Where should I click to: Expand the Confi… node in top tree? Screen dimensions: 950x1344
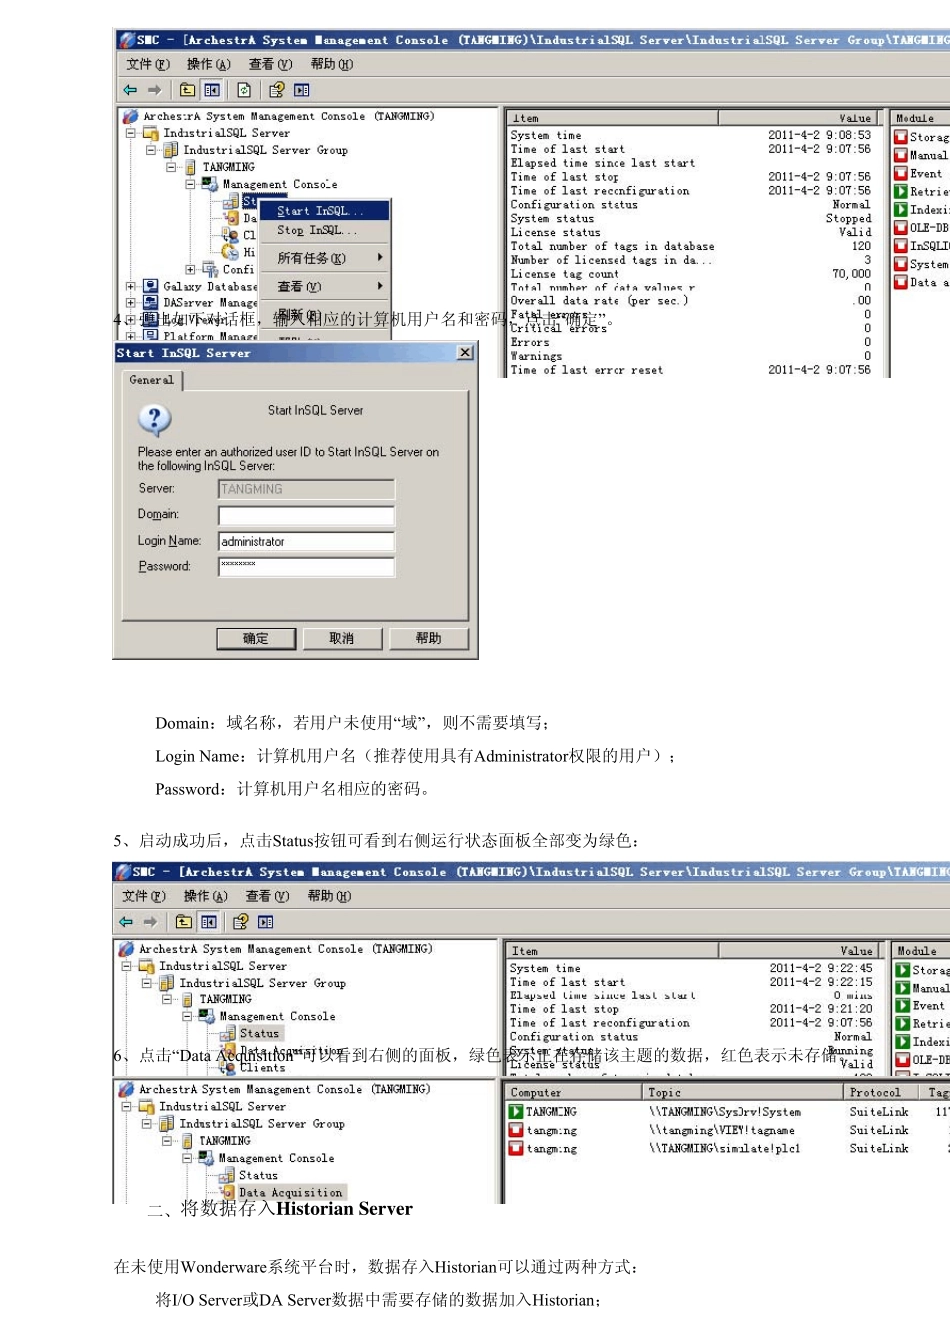pos(190,269)
